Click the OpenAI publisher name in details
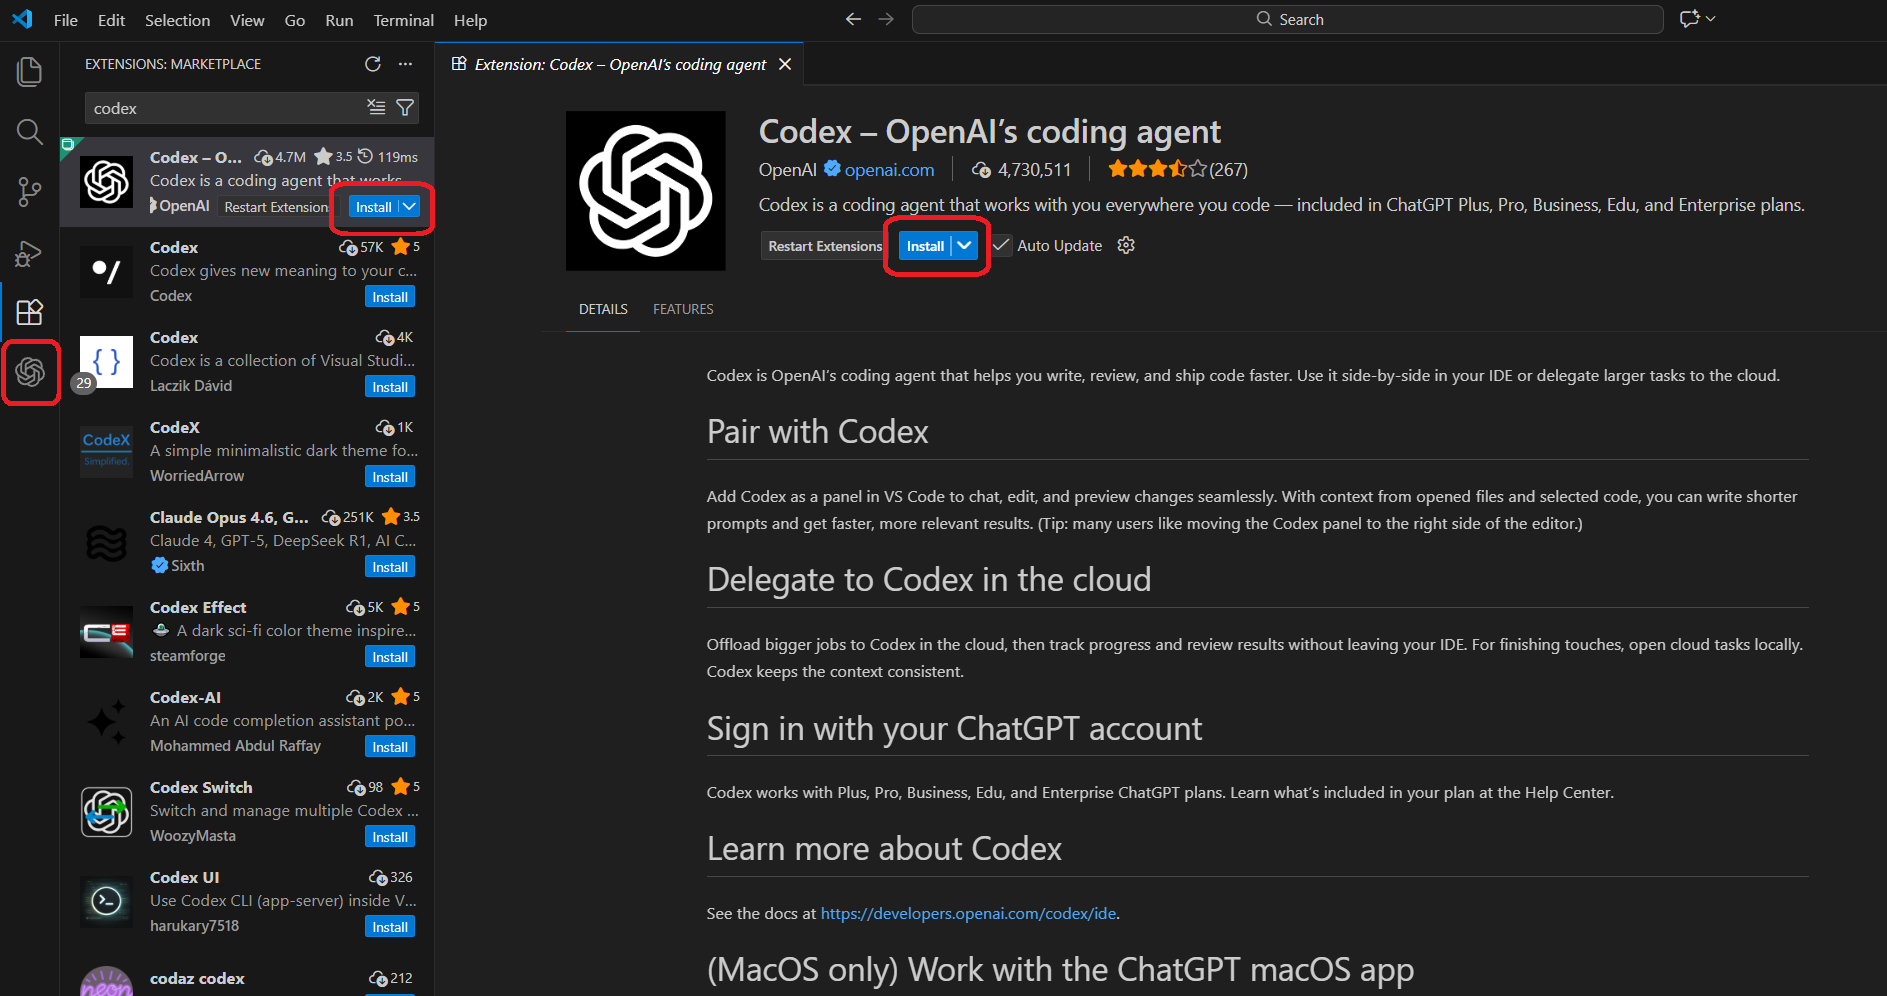This screenshot has width=1887, height=996. pos(788,170)
